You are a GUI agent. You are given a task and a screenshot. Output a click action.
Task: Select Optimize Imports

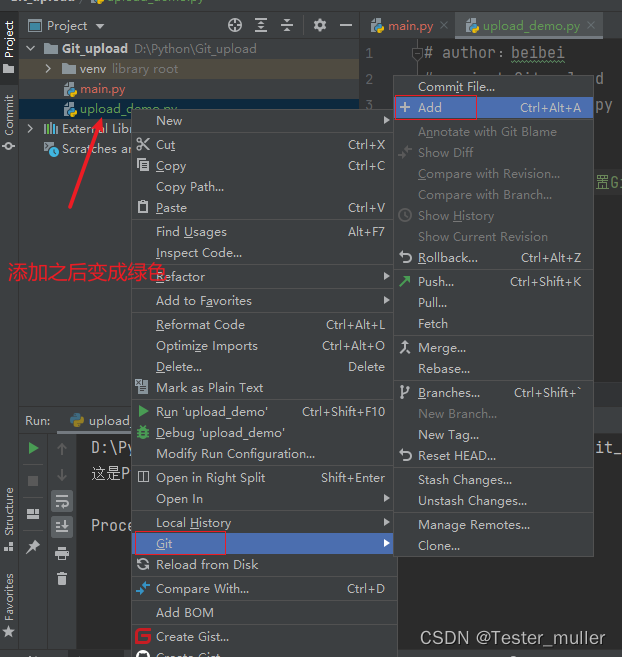click(x=262, y=346)
